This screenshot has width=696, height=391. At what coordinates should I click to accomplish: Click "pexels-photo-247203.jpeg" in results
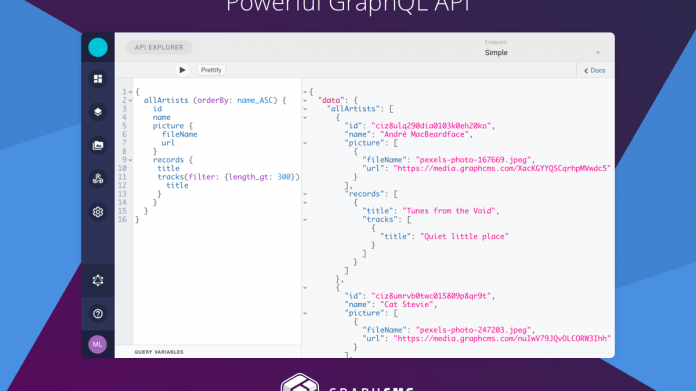[x=473, y=330]
